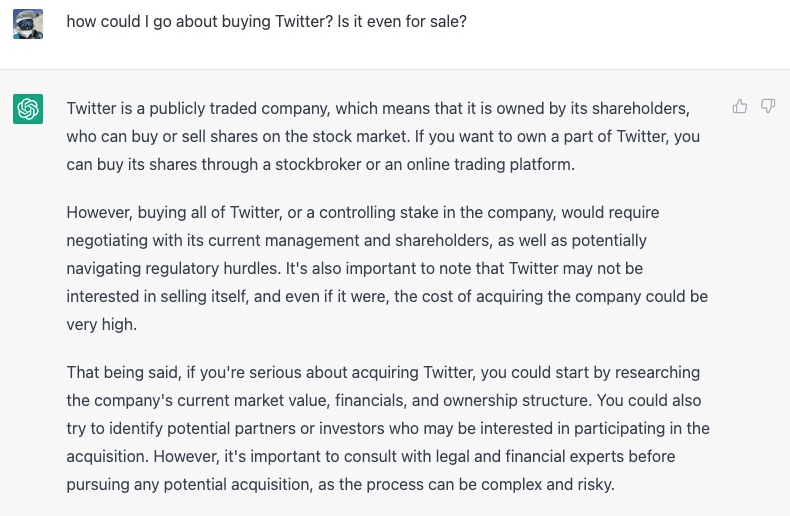Click the words "very high" ending paragraph two
Viewport: 790px width, 516px height.
pyautogui.click(x=100, y=324)
